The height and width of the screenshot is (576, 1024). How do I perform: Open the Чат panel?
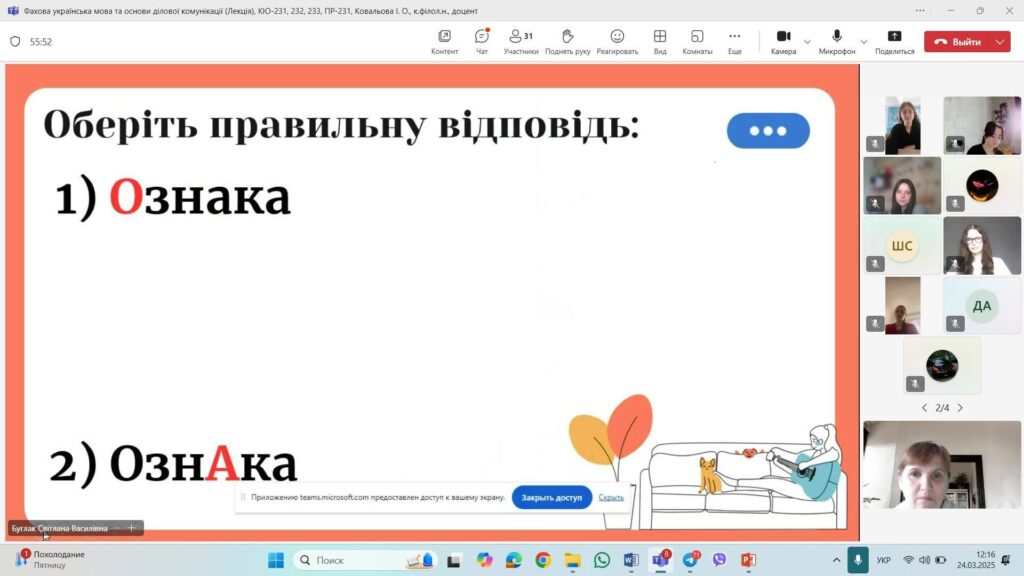482,41
